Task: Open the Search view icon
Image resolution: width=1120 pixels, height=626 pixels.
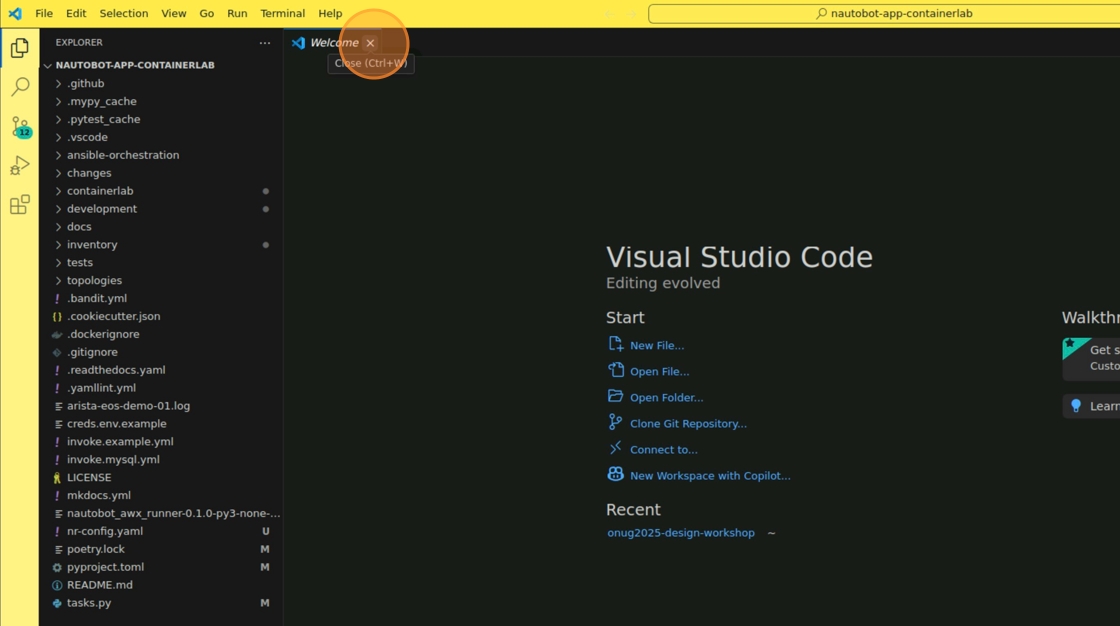Action: coord(19,88)
